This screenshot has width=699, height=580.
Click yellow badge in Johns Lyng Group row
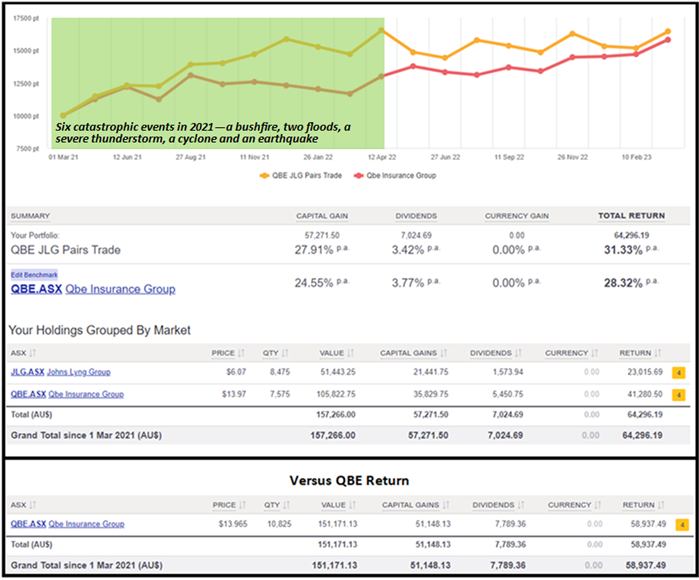click(x=678, y=371)
